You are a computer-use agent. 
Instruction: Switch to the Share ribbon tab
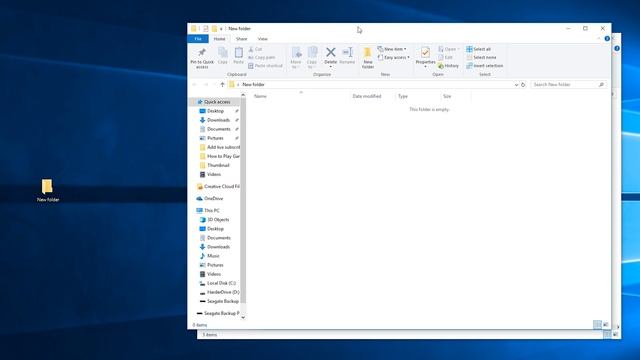tap(242, 39)
